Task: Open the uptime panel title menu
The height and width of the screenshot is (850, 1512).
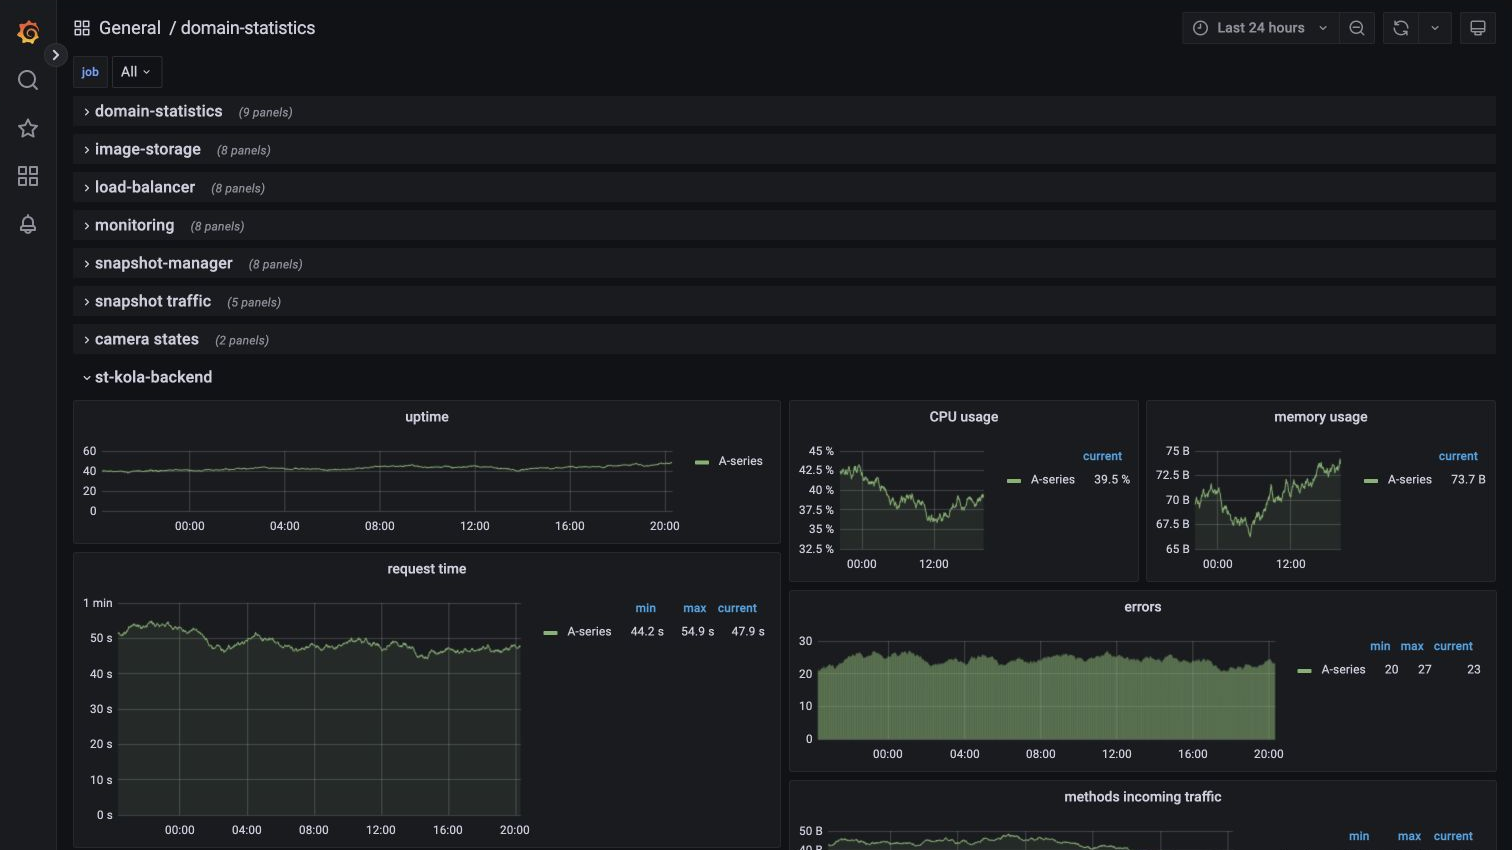Action: [x=427, y=417]
